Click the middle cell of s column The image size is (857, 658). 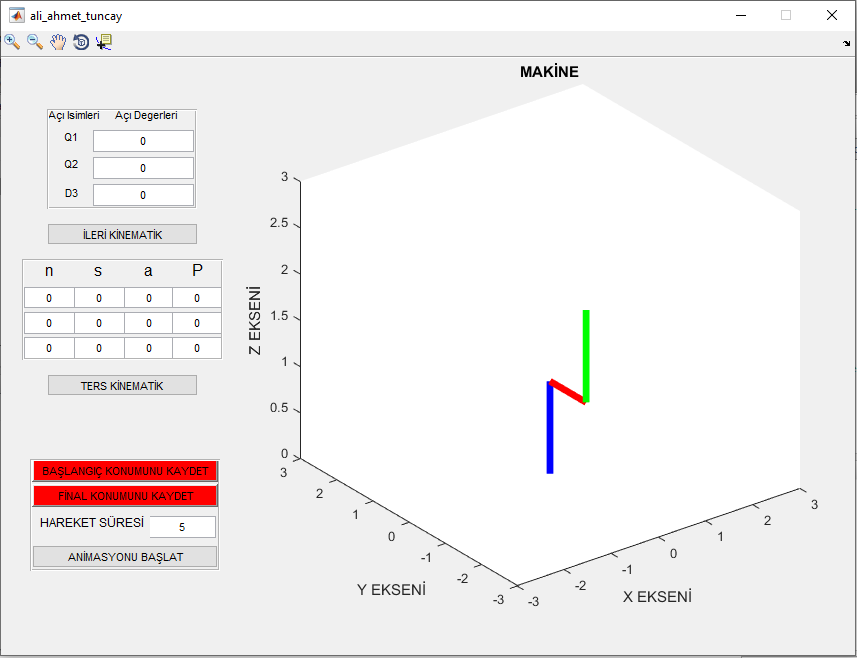coord(97,322)
